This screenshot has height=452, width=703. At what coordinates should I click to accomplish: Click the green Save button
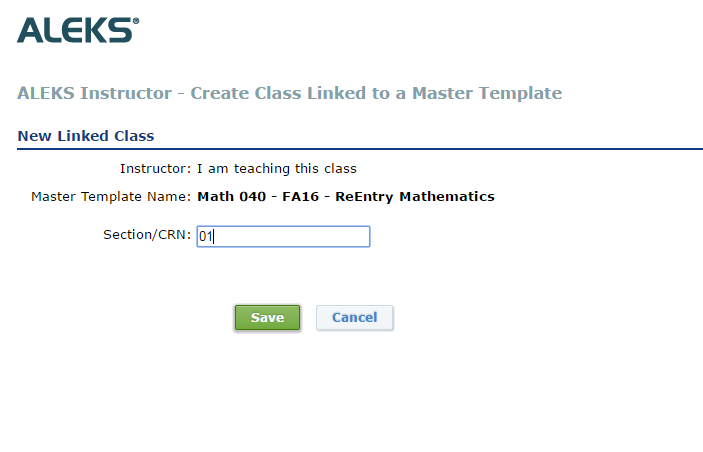pos(267,317)
